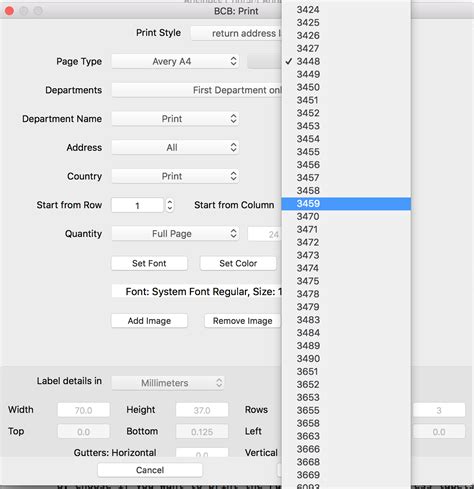Image resolution: width=474 pixels, height=489 pixels.
Task: Choose label code 3471
Action: pyautogui.click(x=346, y=229)
